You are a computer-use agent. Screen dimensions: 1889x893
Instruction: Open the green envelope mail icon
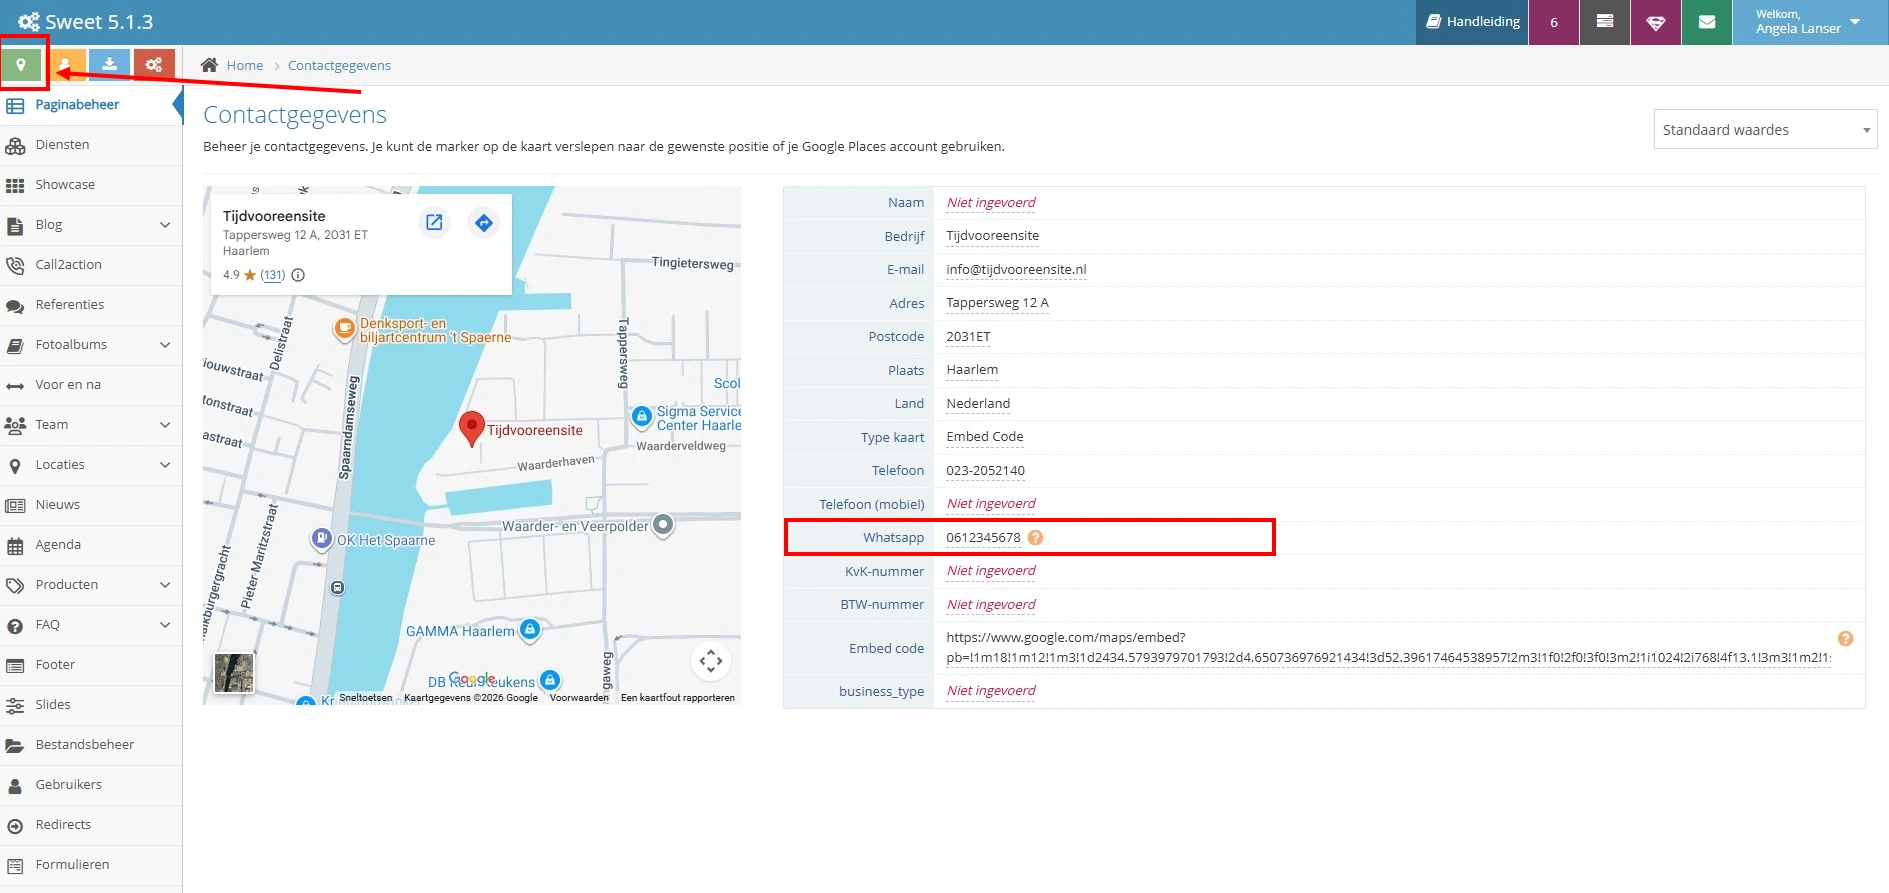1707,22
